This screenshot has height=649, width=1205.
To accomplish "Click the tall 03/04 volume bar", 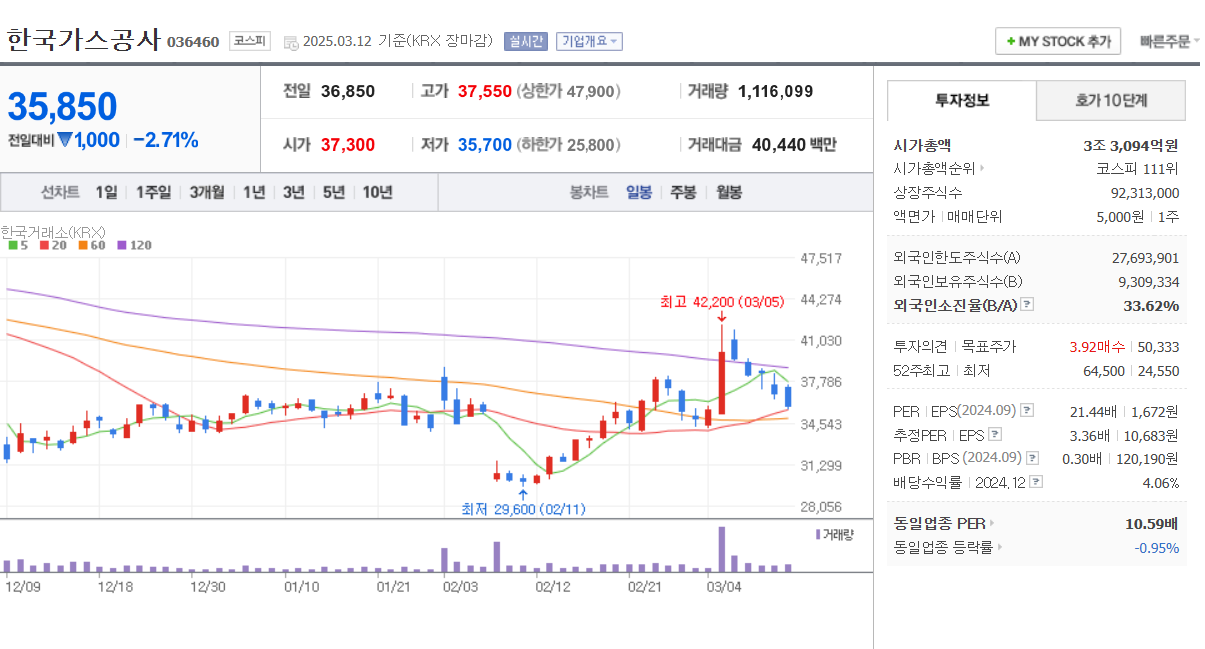I will click(x=721, y=549).
